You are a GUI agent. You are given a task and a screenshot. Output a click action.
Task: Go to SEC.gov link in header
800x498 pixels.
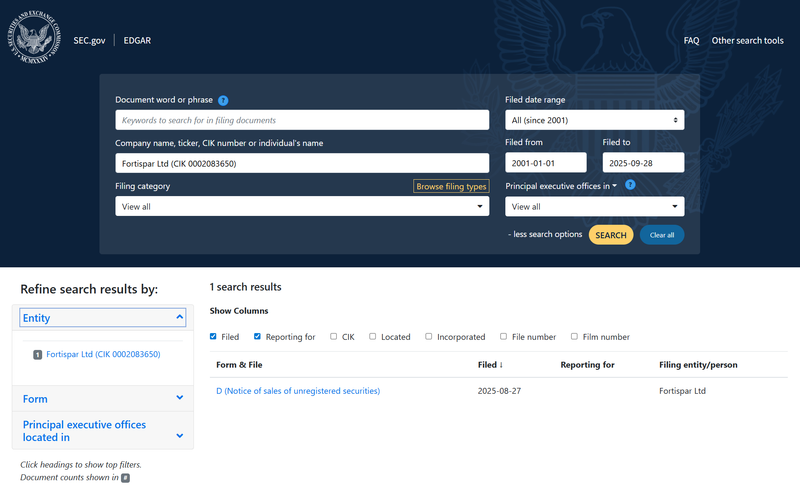coord(89,40)
